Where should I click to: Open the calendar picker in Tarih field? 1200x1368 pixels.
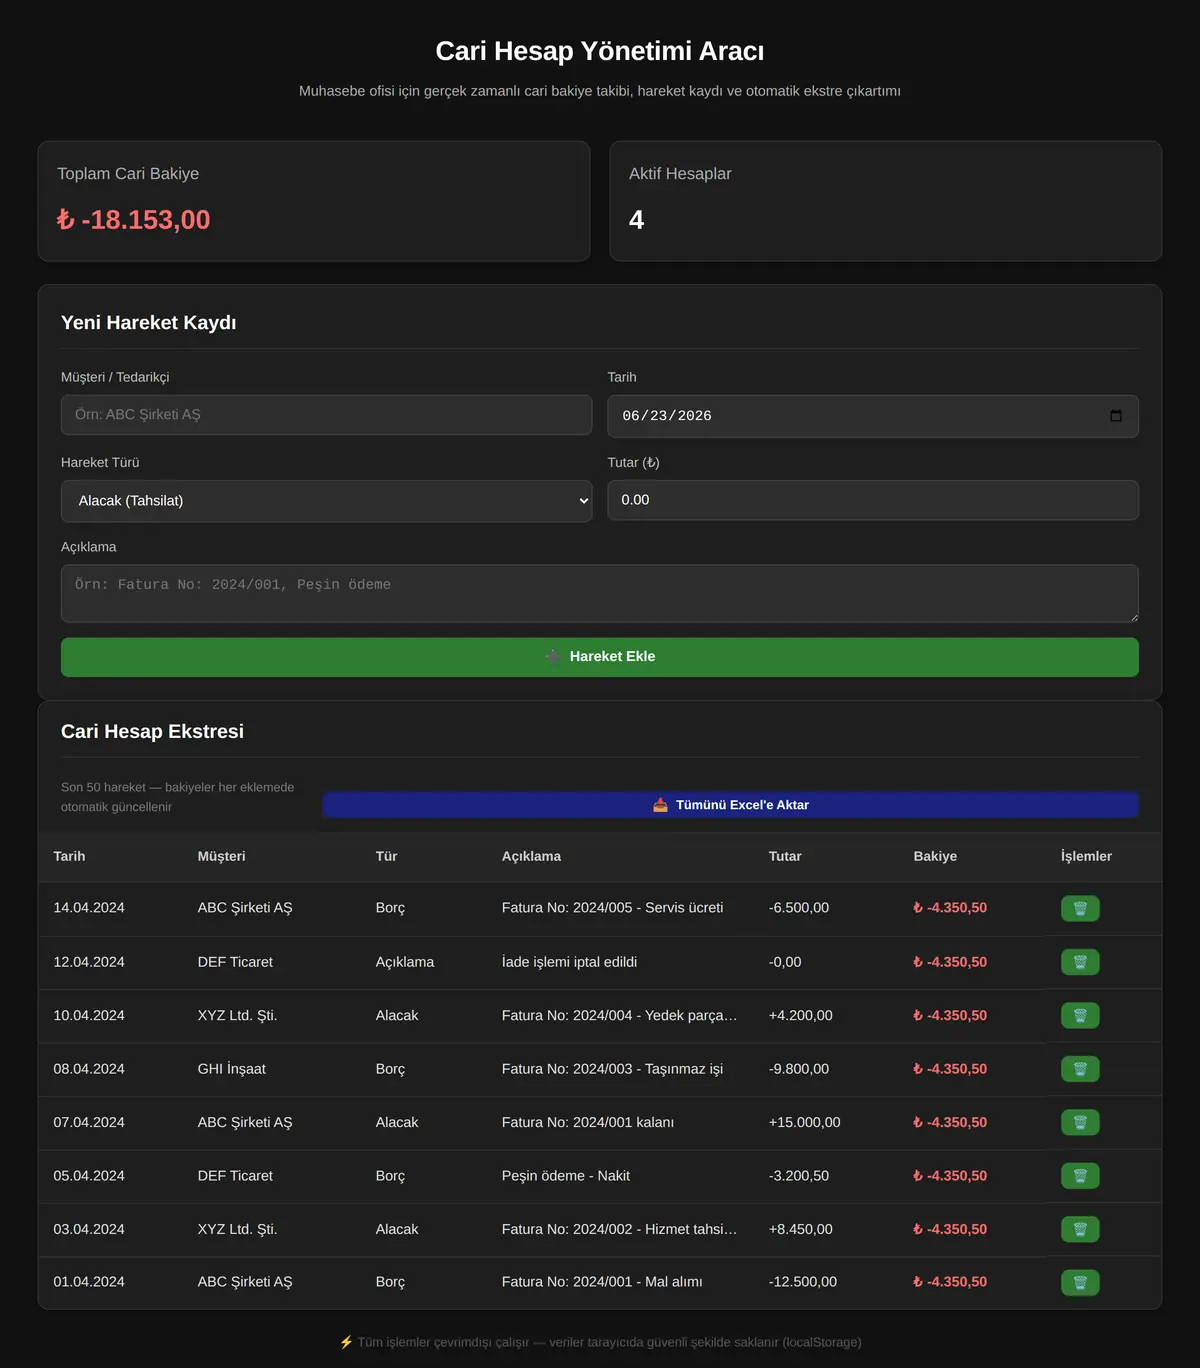tap(1116, 416)
